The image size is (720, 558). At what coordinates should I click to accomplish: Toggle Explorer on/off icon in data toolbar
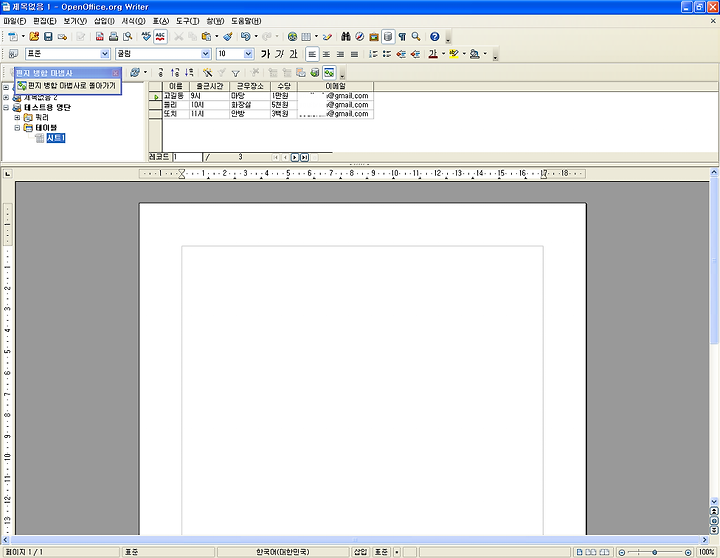point(329,73)
